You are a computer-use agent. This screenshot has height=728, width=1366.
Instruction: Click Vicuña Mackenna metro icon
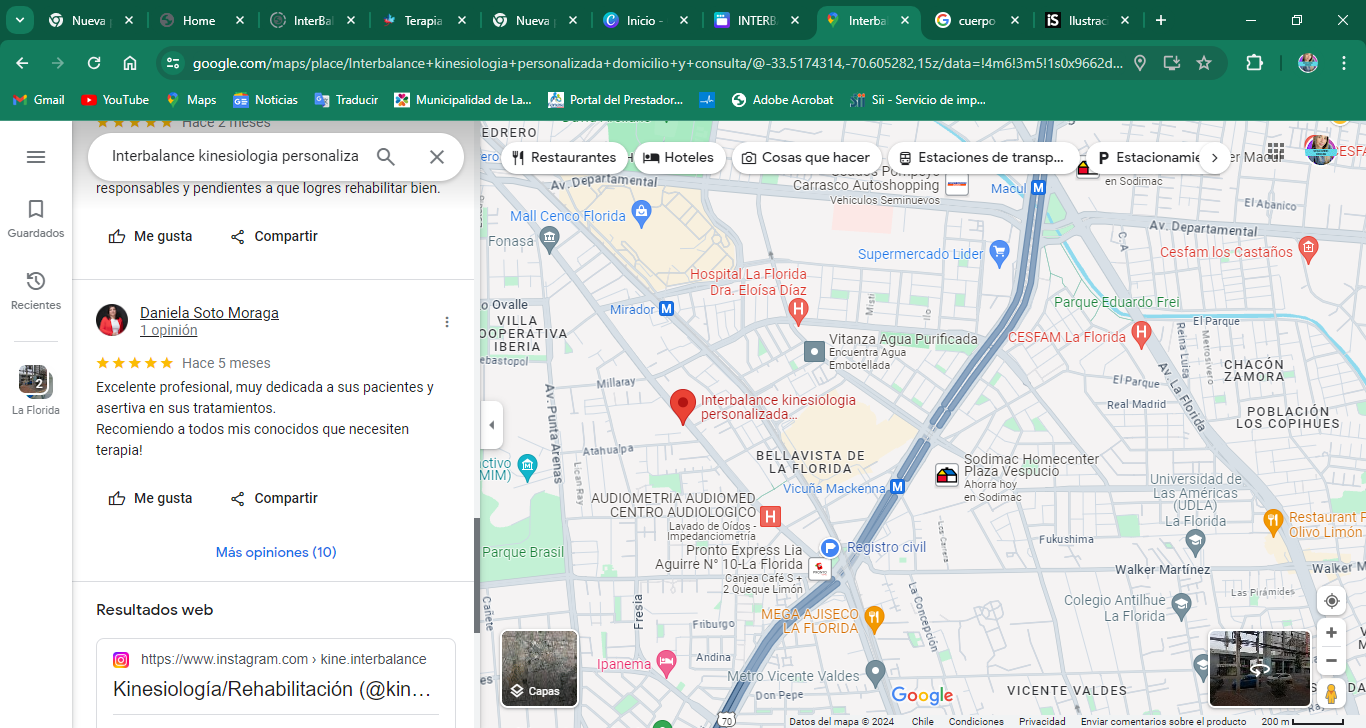pyautogui.click(x=897, y=487)
